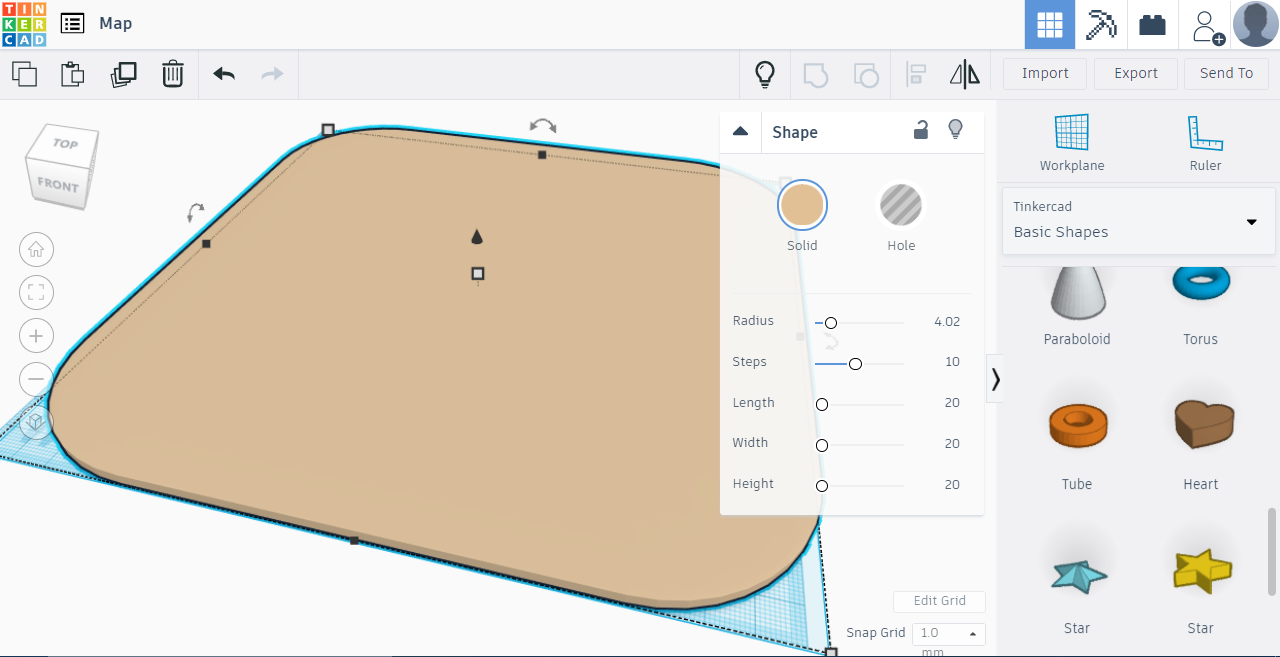The width and height of the screenshot is (1280, 657).
Task: Click the Edit Grid button
Action: point(939,601)
